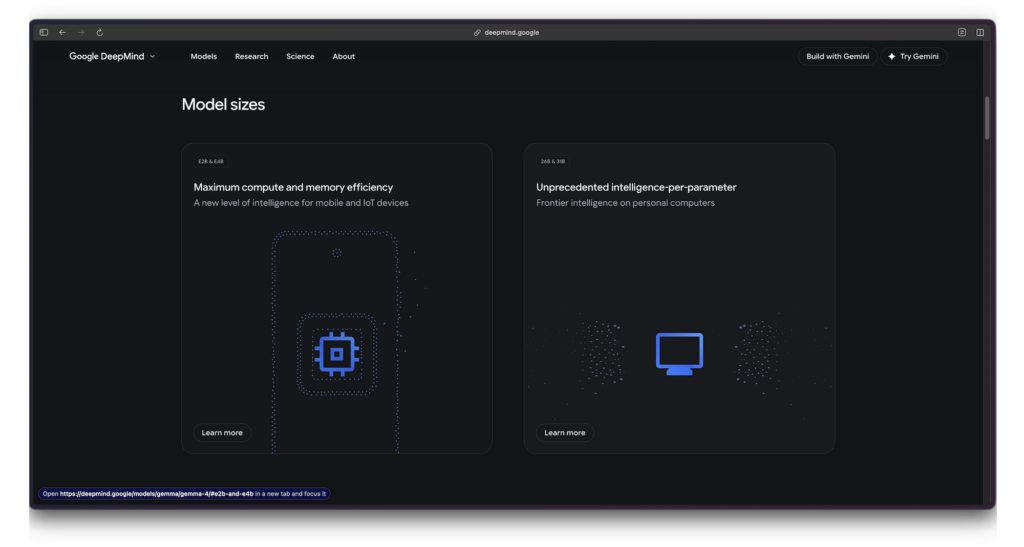1024x547 pixels.
Task: Click the blue computer monitor icon
Action: click(679, 354)
